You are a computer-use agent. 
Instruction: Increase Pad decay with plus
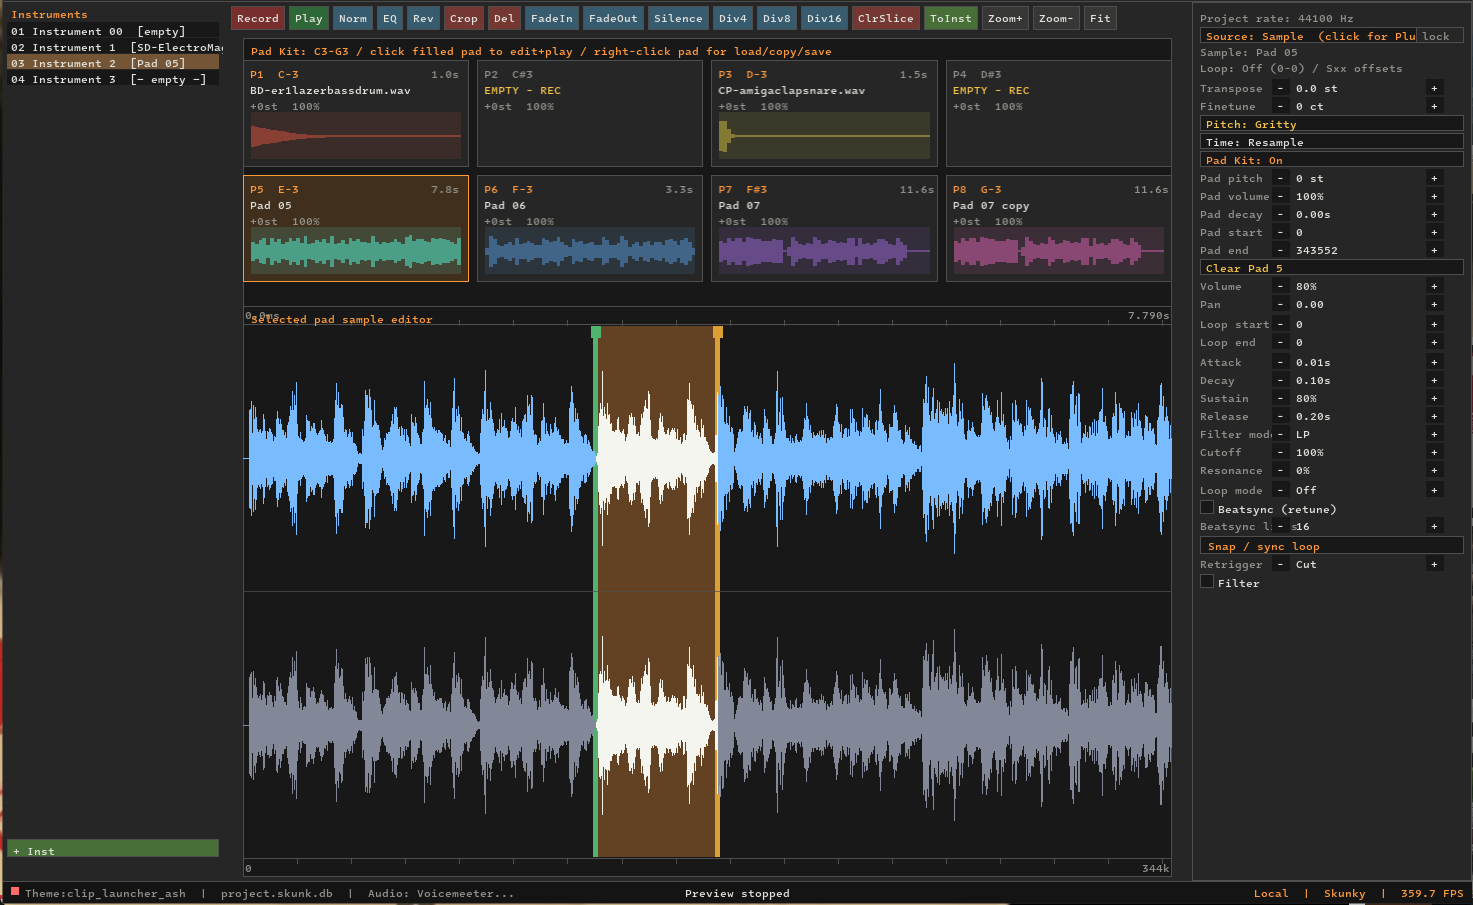1434,214
